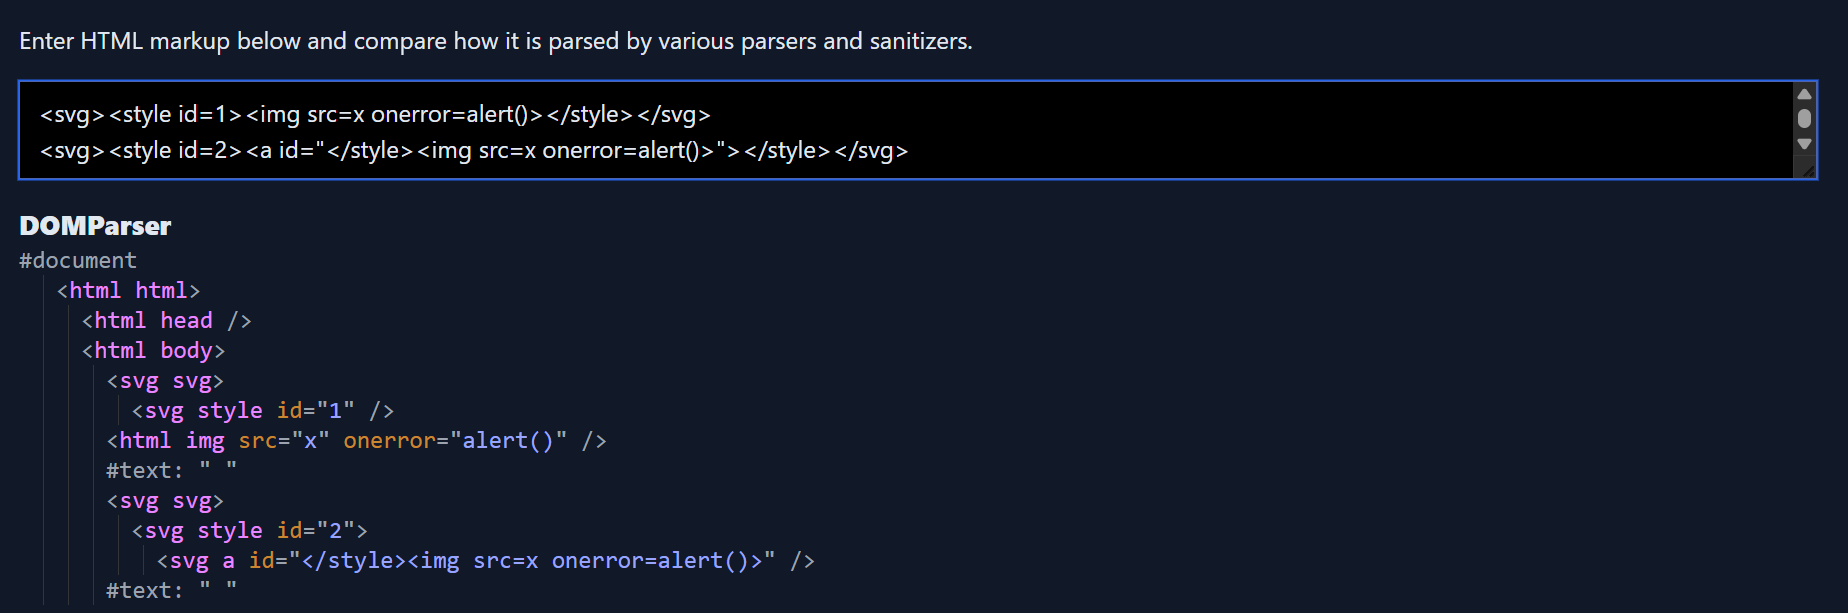Viewport: 1848px width, 613px height.
Task: Place cursor in second markup line with id=2
Action: [x=474, y=151]
